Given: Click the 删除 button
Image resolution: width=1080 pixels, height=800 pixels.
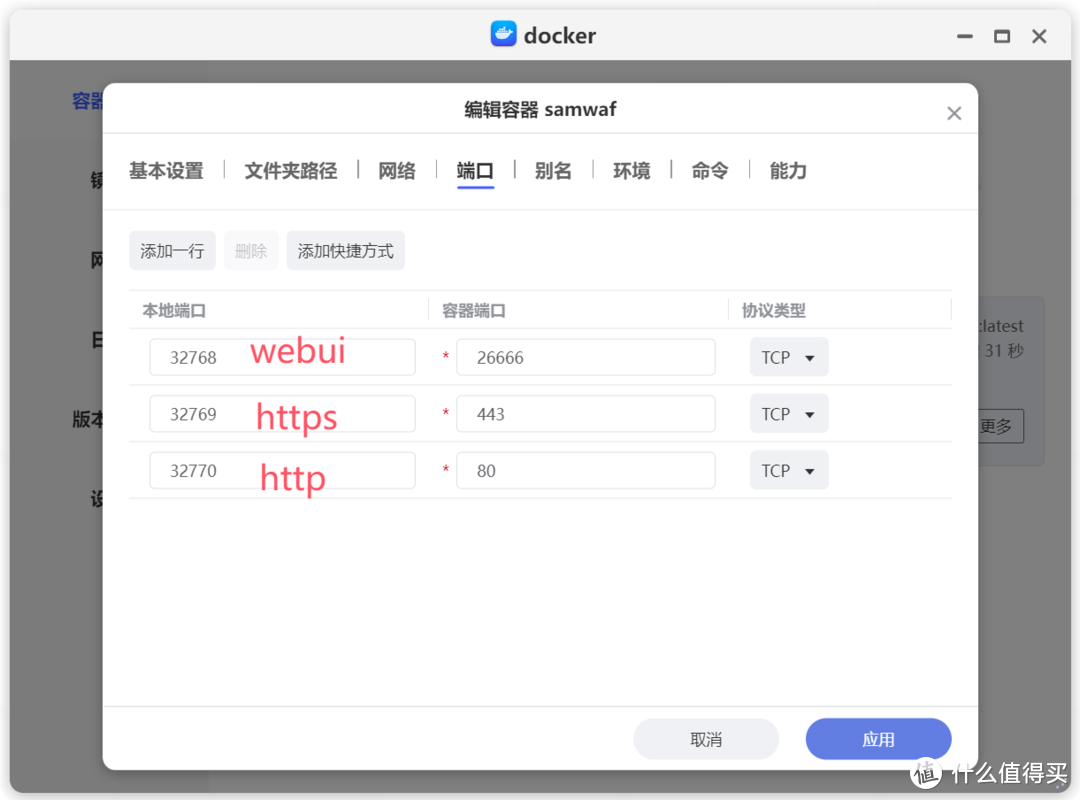Looking at the screenshot, I should click(x=251, y=251).
